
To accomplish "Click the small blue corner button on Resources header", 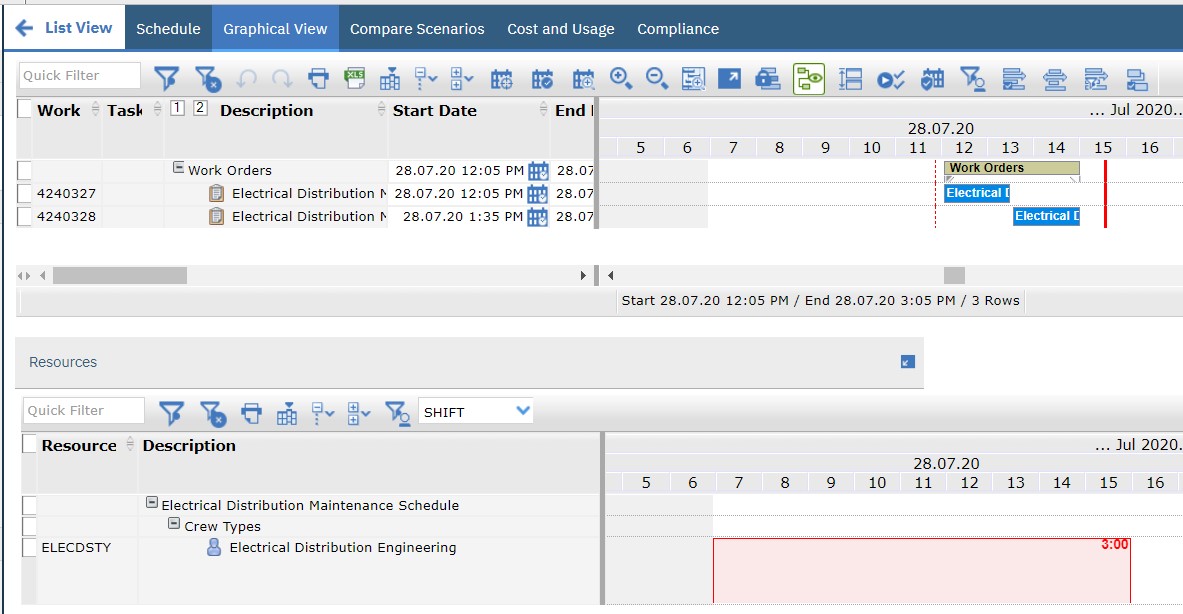I will point(908,362).
